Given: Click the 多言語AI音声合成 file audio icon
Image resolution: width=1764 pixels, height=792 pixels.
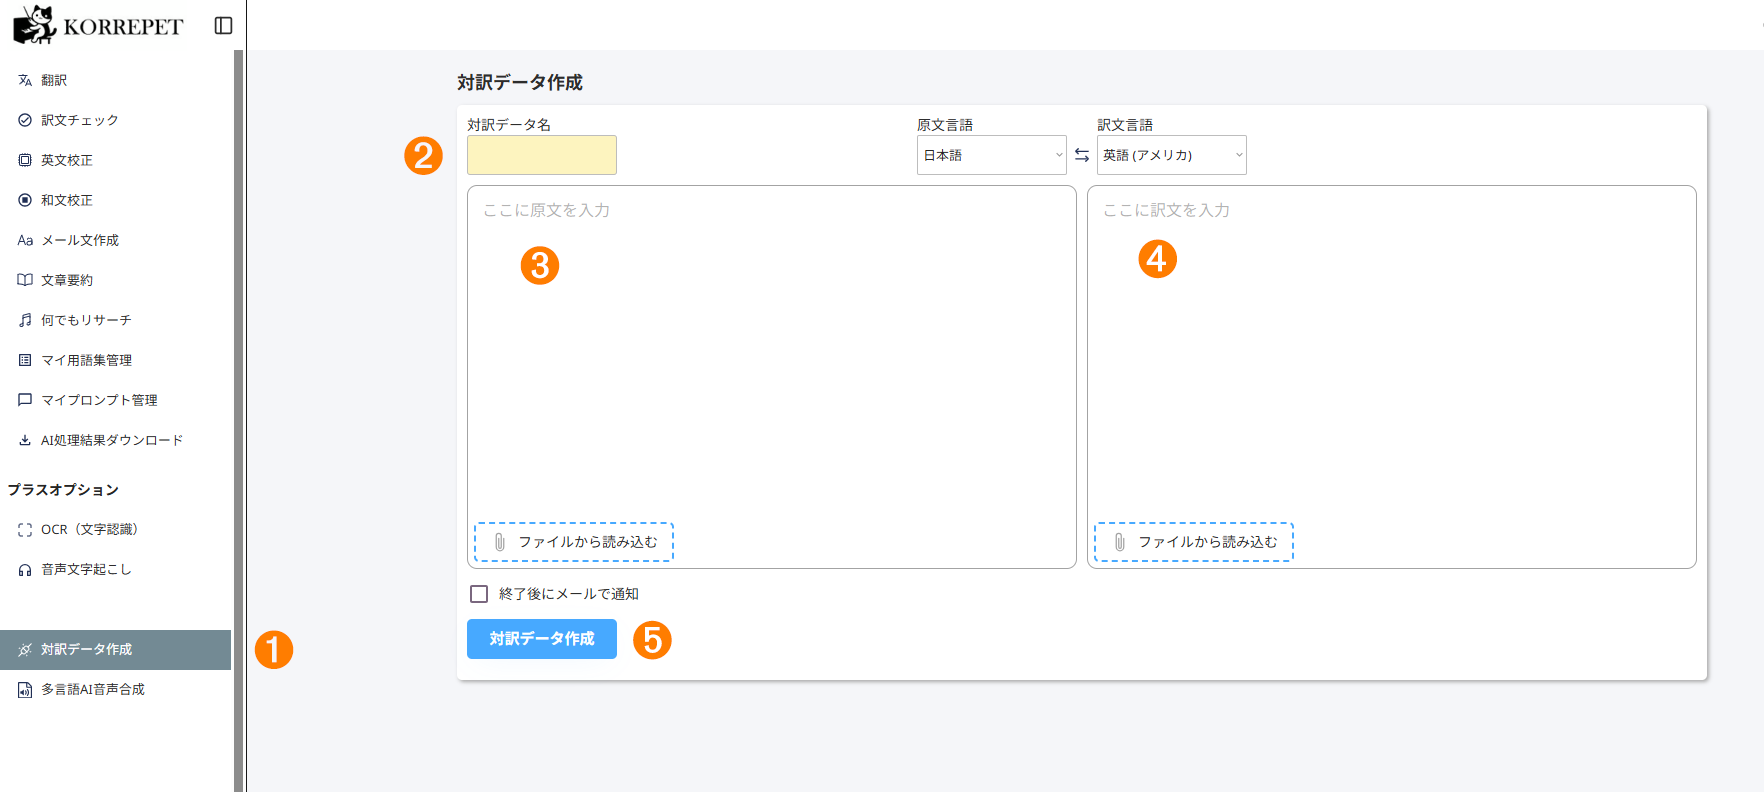Looking at the screenshot, I should click(x=25, y=690).
